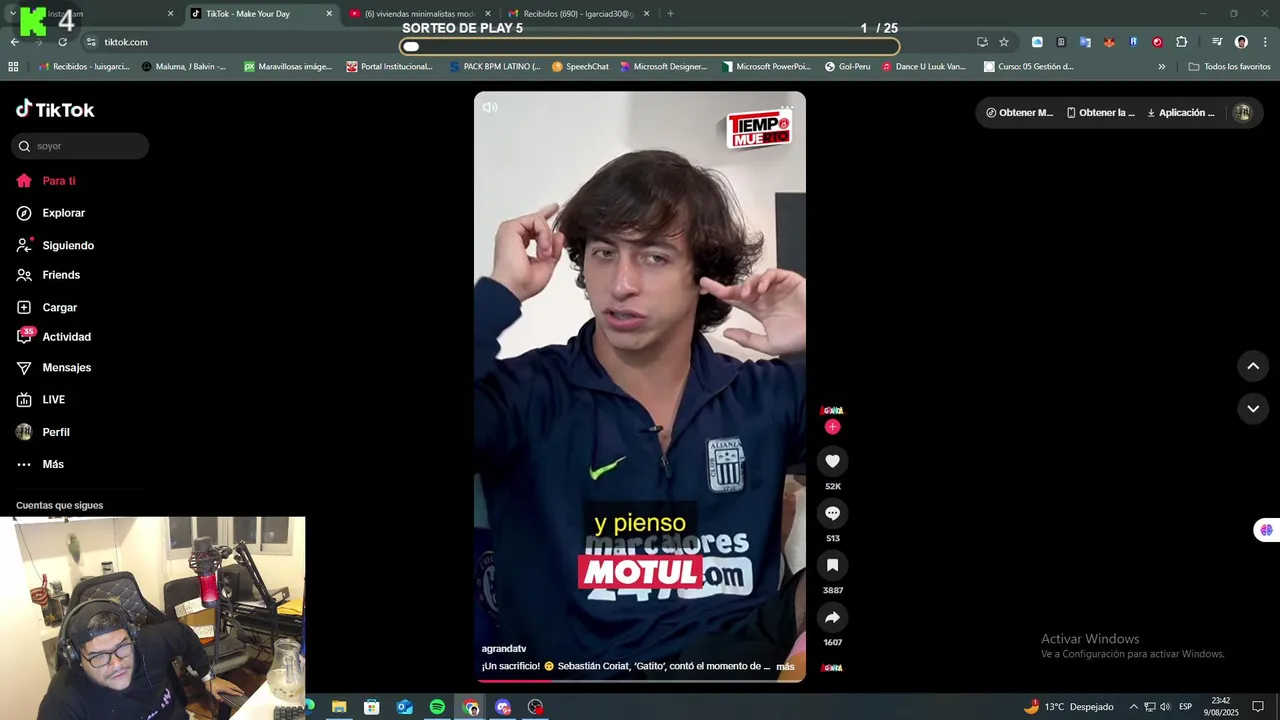Open media control playlist icon

click(x=1217, y=42)
